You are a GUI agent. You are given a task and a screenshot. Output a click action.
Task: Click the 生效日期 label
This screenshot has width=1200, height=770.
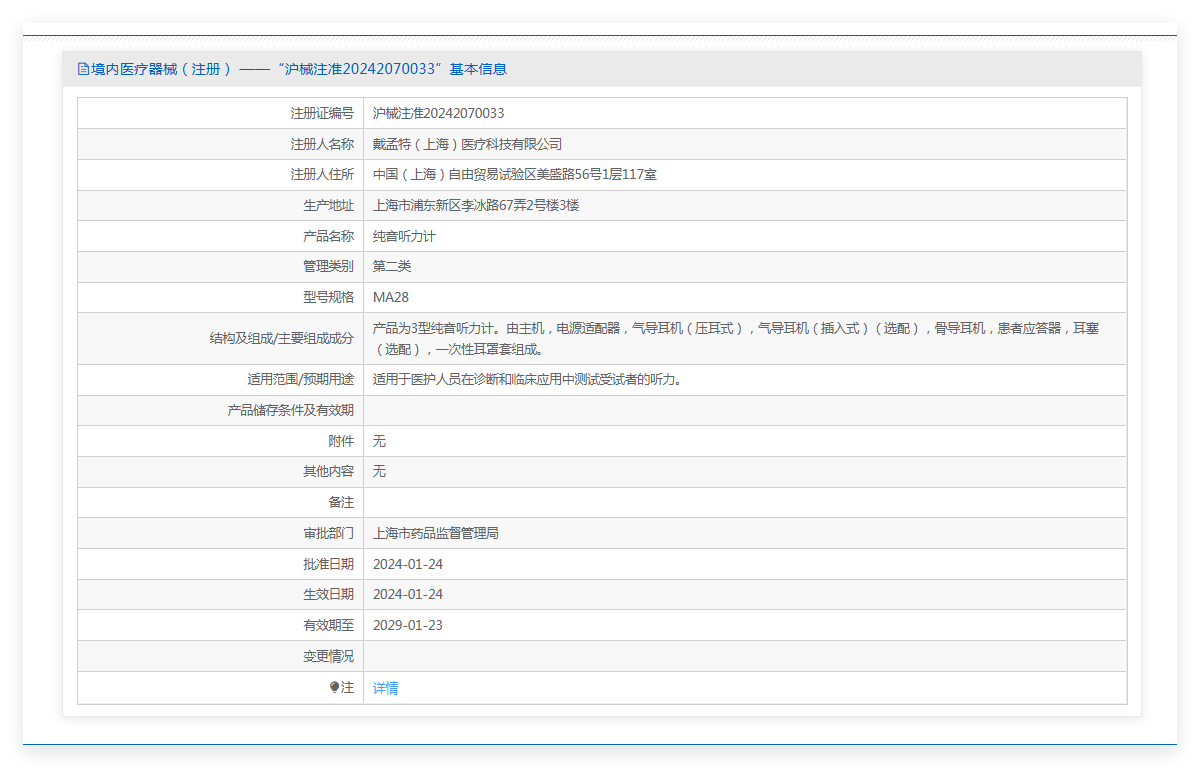point(328,594)
